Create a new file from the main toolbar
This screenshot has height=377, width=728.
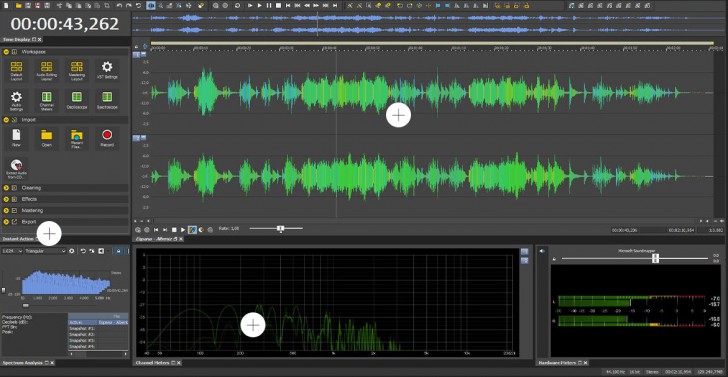[x=6, y=6]
